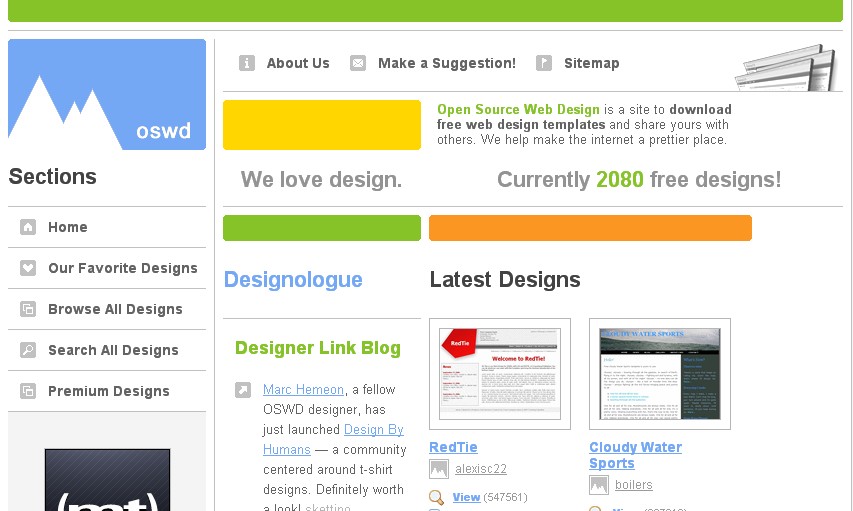The height and width of the screenshot is (511, 853).
Task: Click the dark ad banner in sidebar
Action: coord(107,480)
